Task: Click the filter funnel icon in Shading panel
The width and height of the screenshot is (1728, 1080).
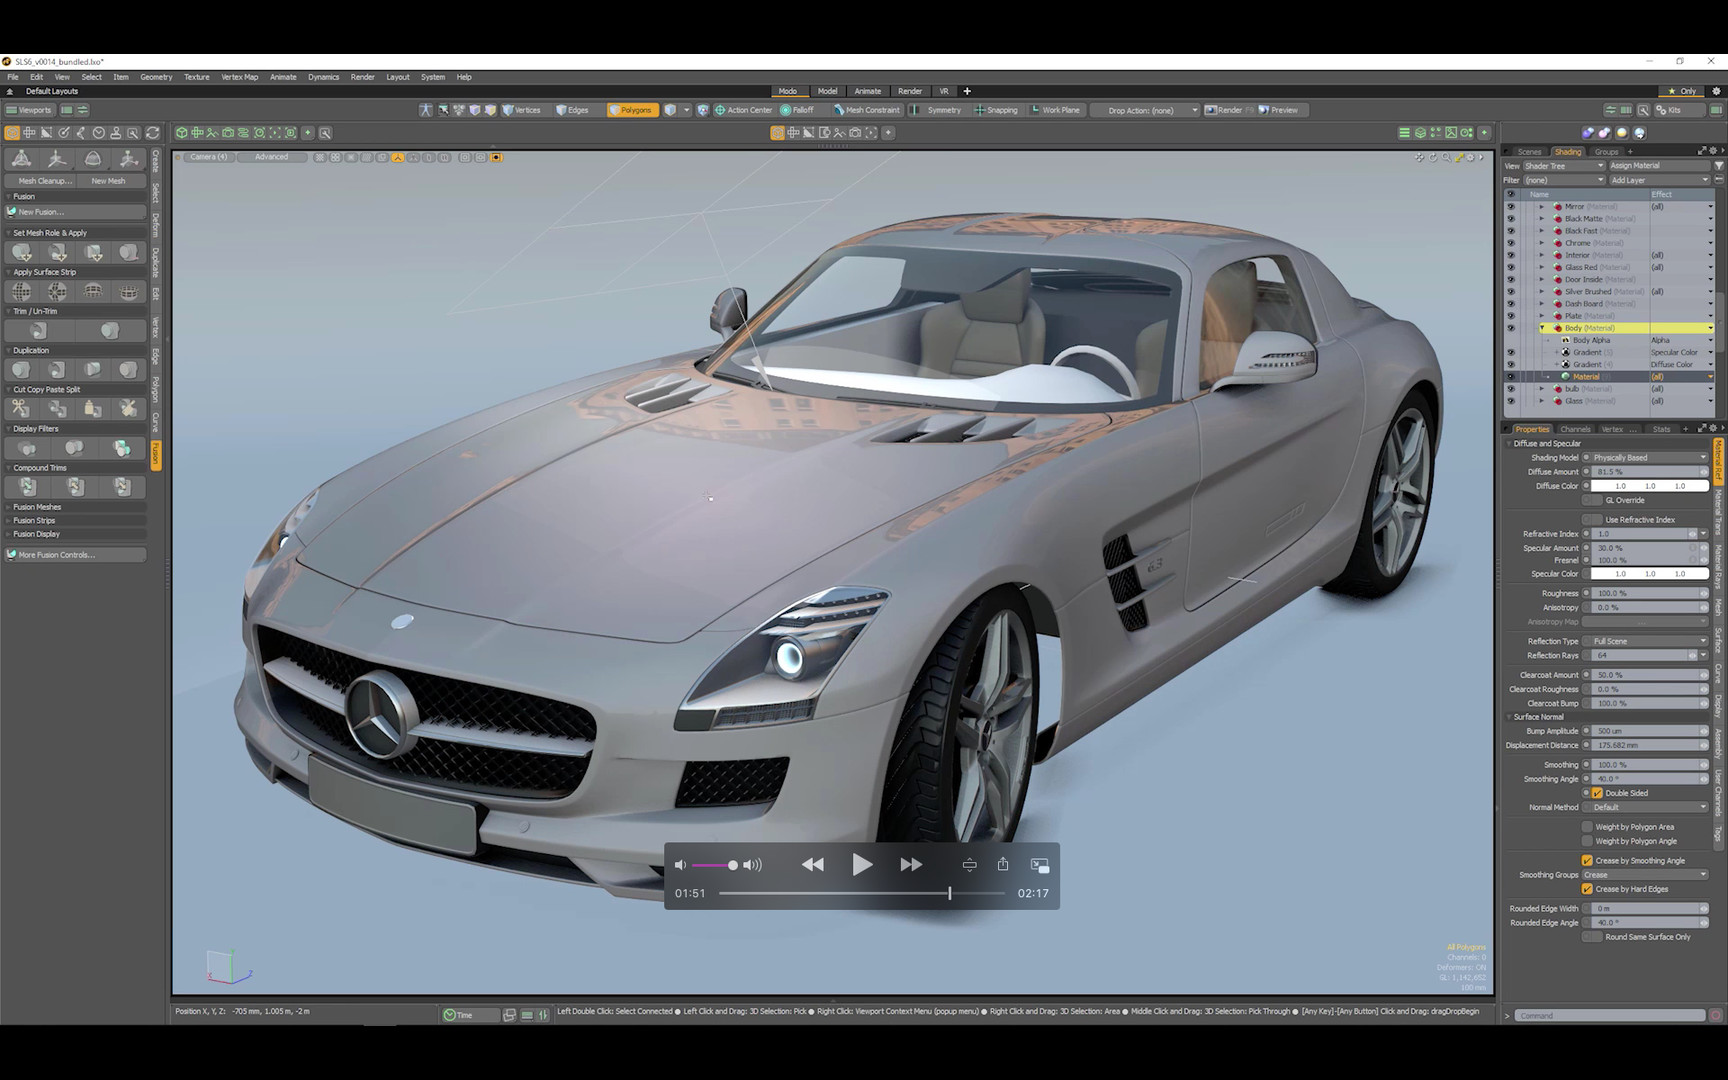Action: 1718,166
